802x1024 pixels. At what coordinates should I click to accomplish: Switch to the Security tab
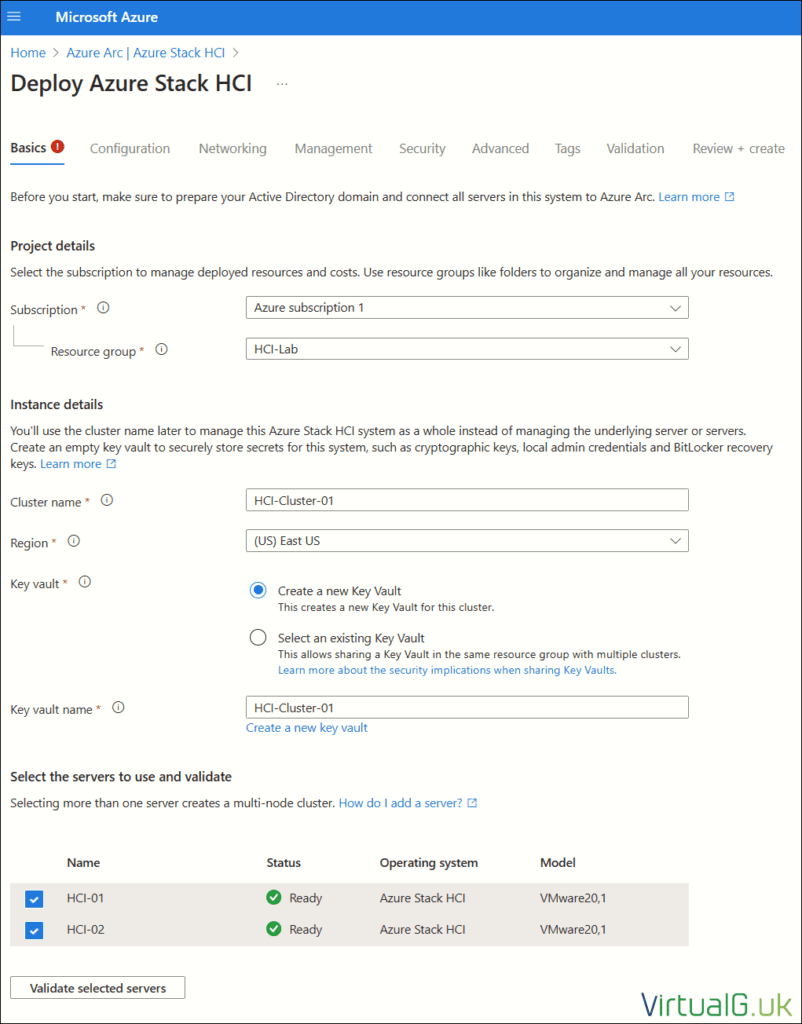(423, 149)
